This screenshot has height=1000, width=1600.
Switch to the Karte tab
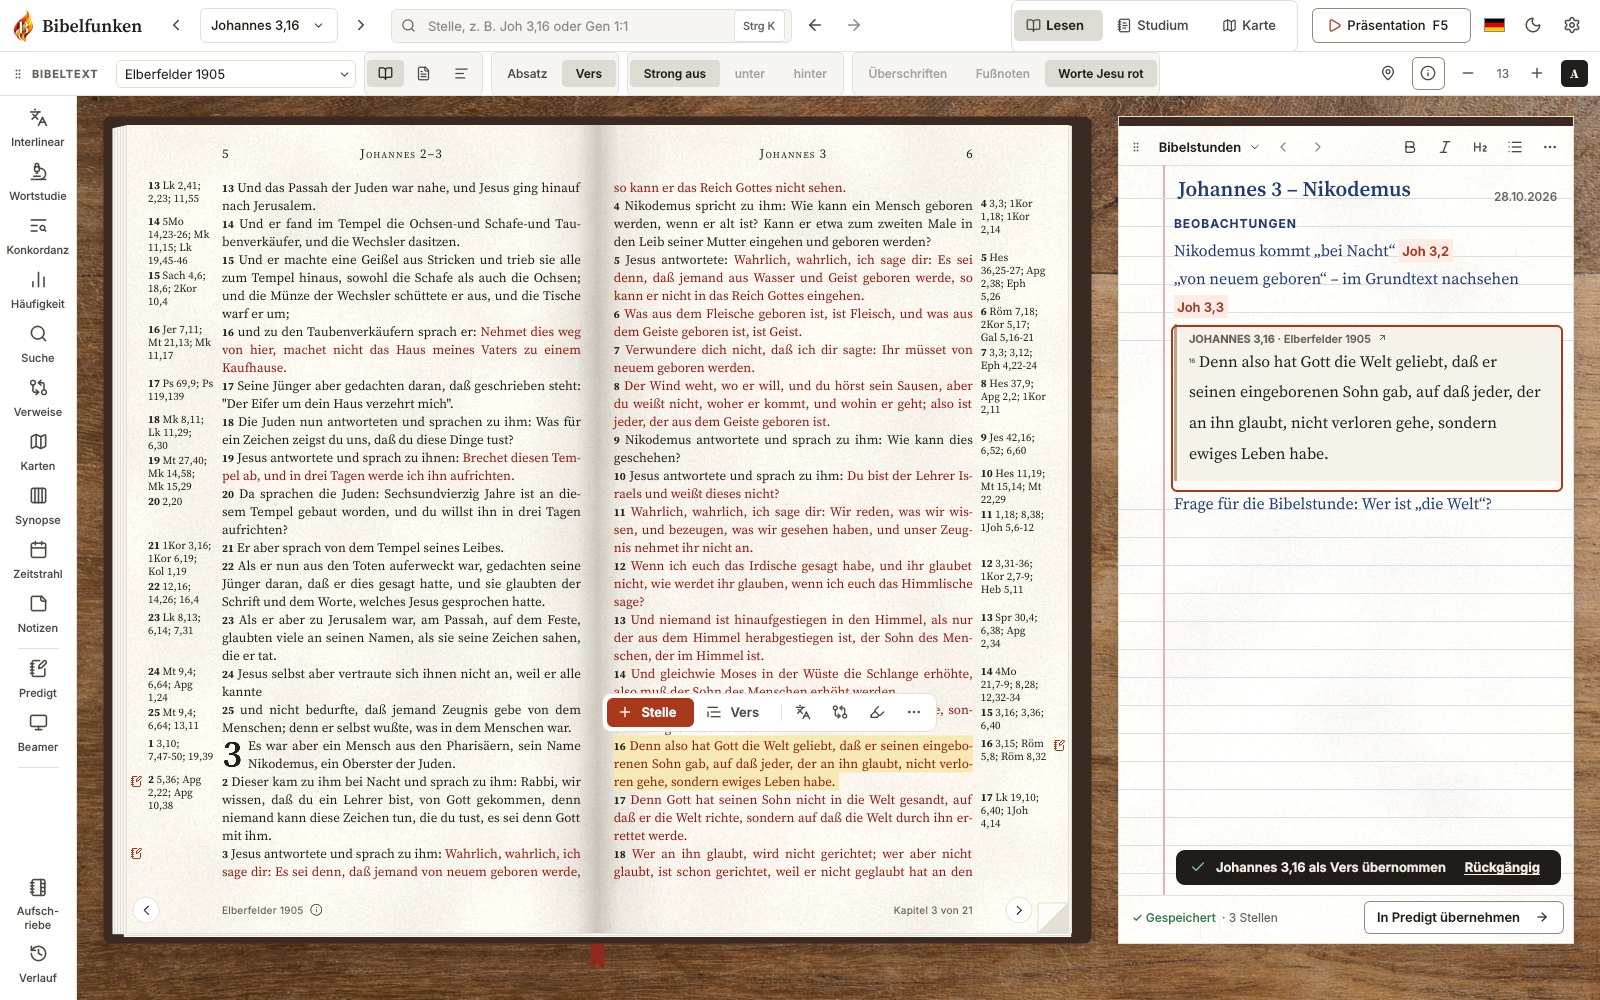tap(1249, 25)
